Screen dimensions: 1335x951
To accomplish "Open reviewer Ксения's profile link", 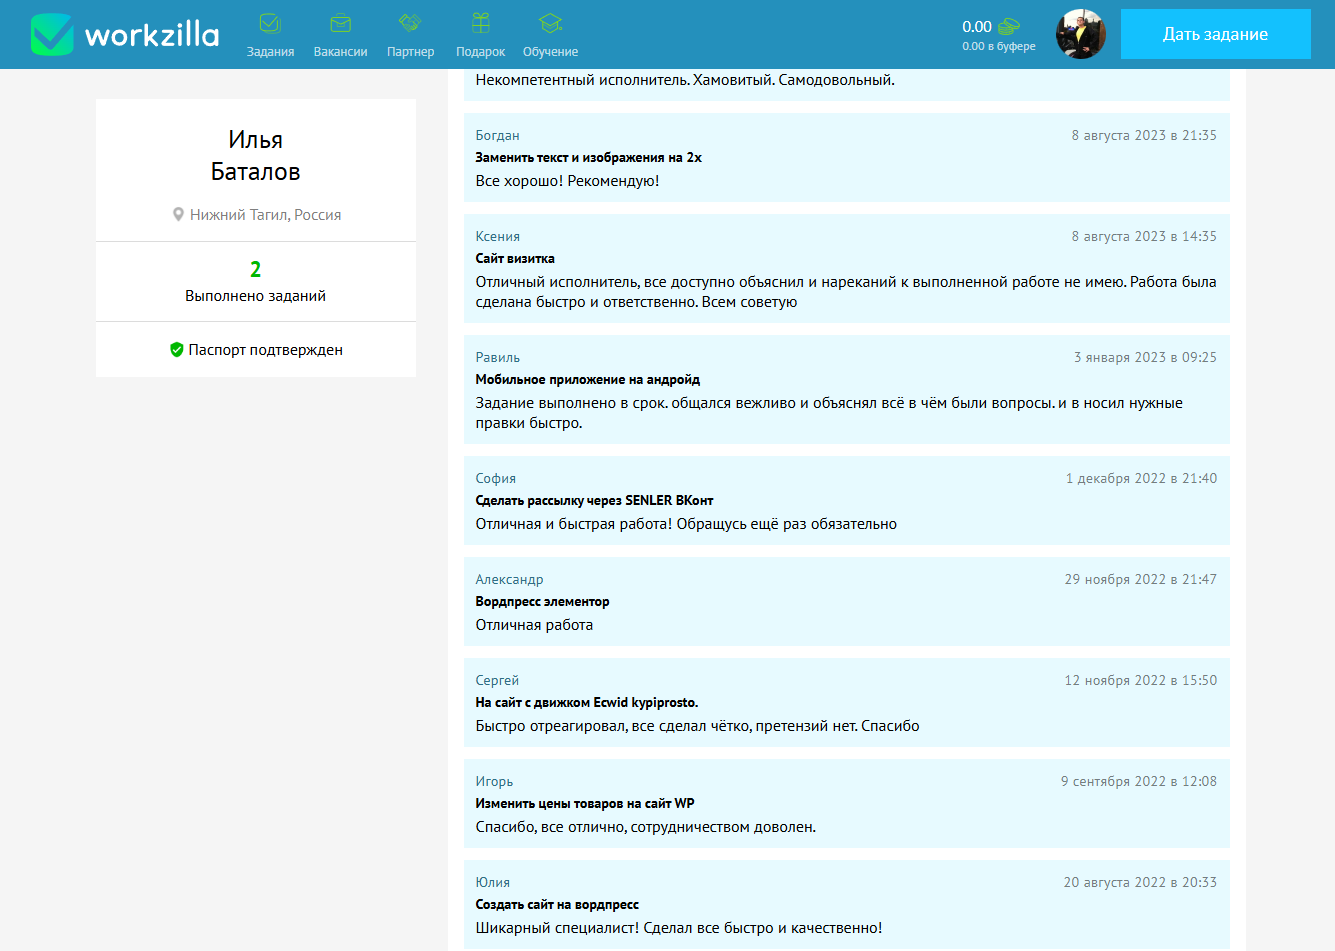I will click(497, 237).
